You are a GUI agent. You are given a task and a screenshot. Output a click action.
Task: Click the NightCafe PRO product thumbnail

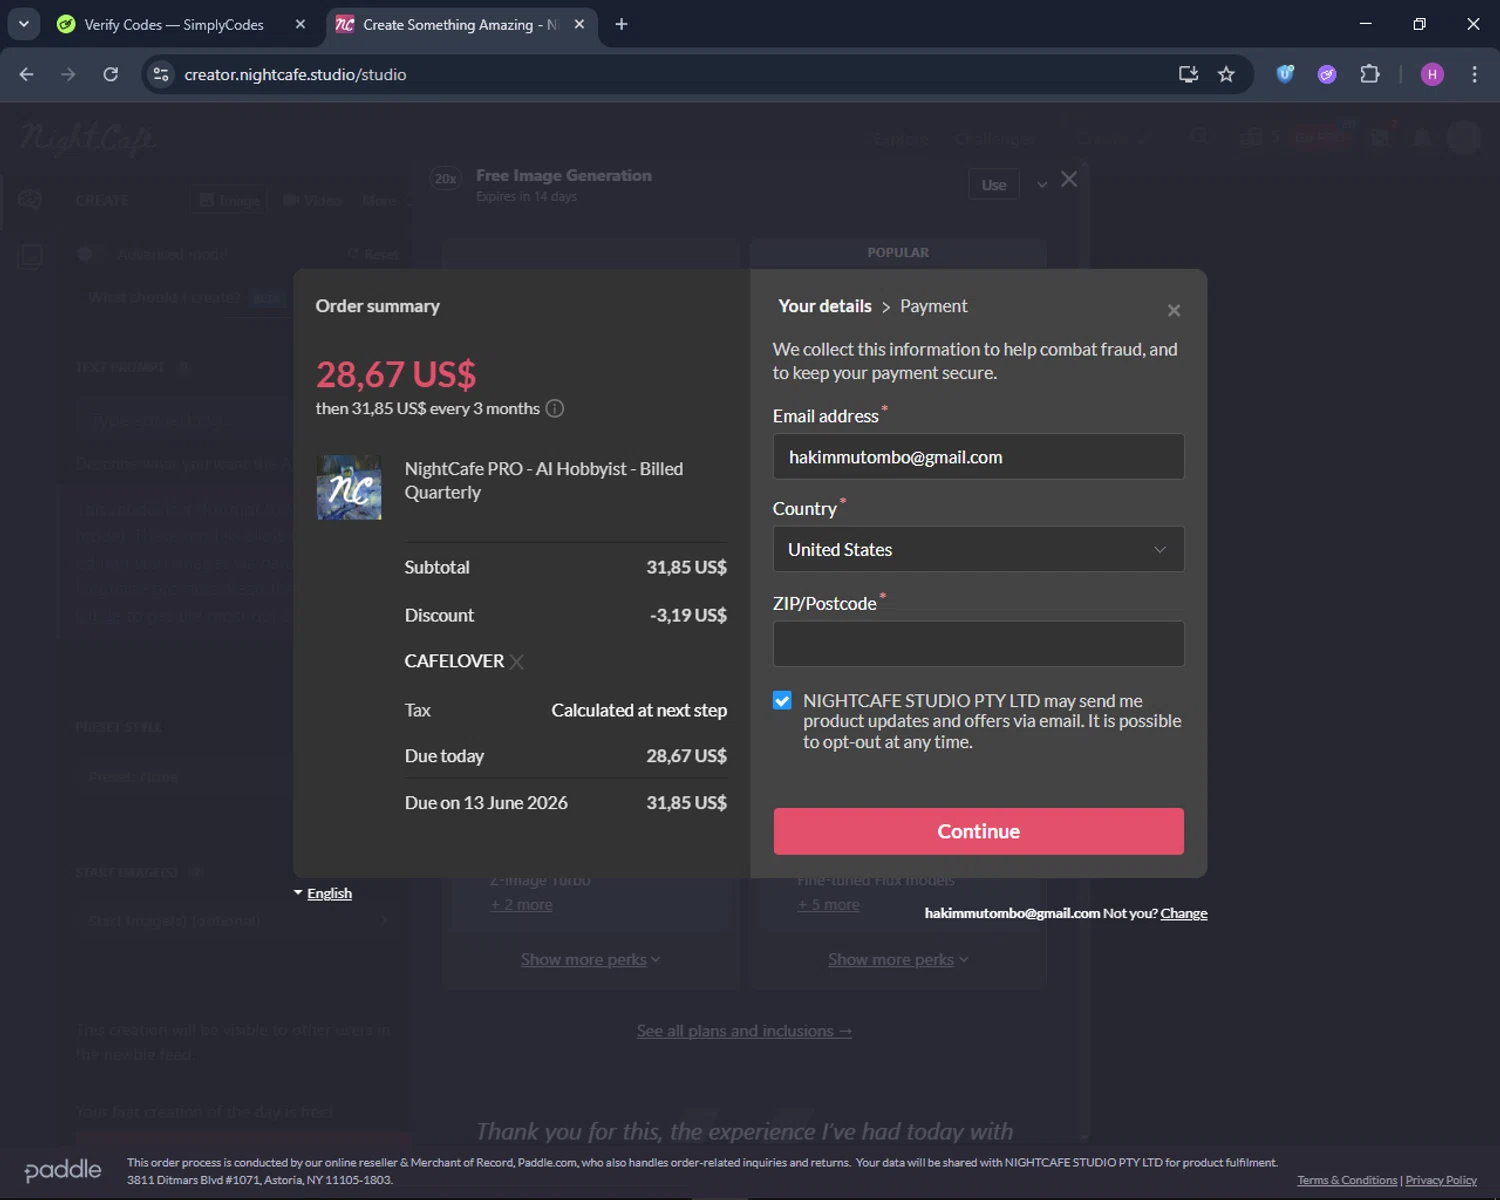pyautogui.click(x=349, y=487)
